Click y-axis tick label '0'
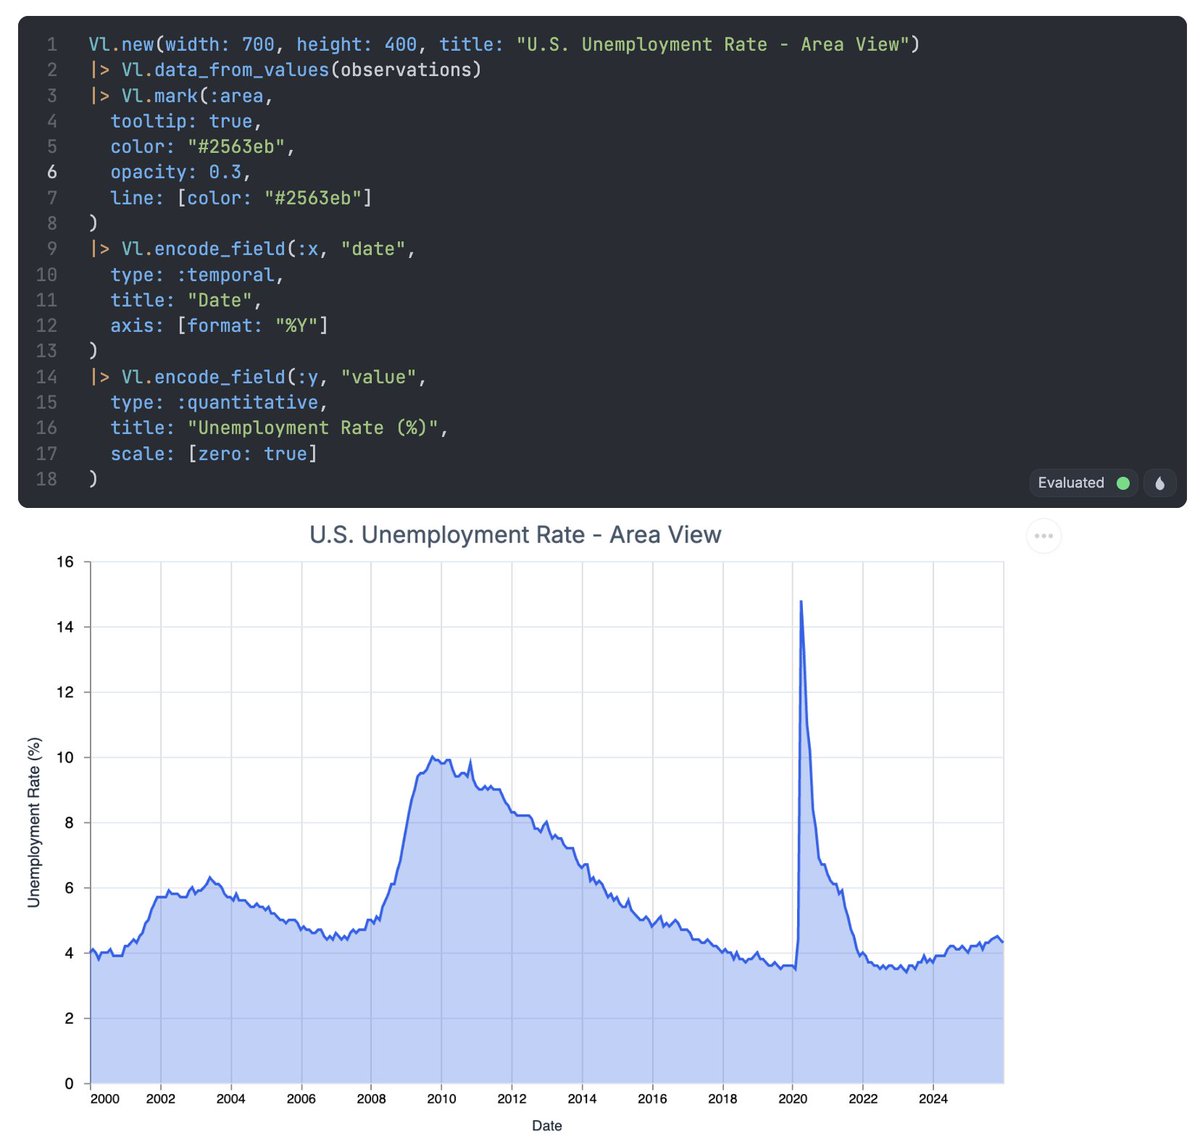 69,1084
